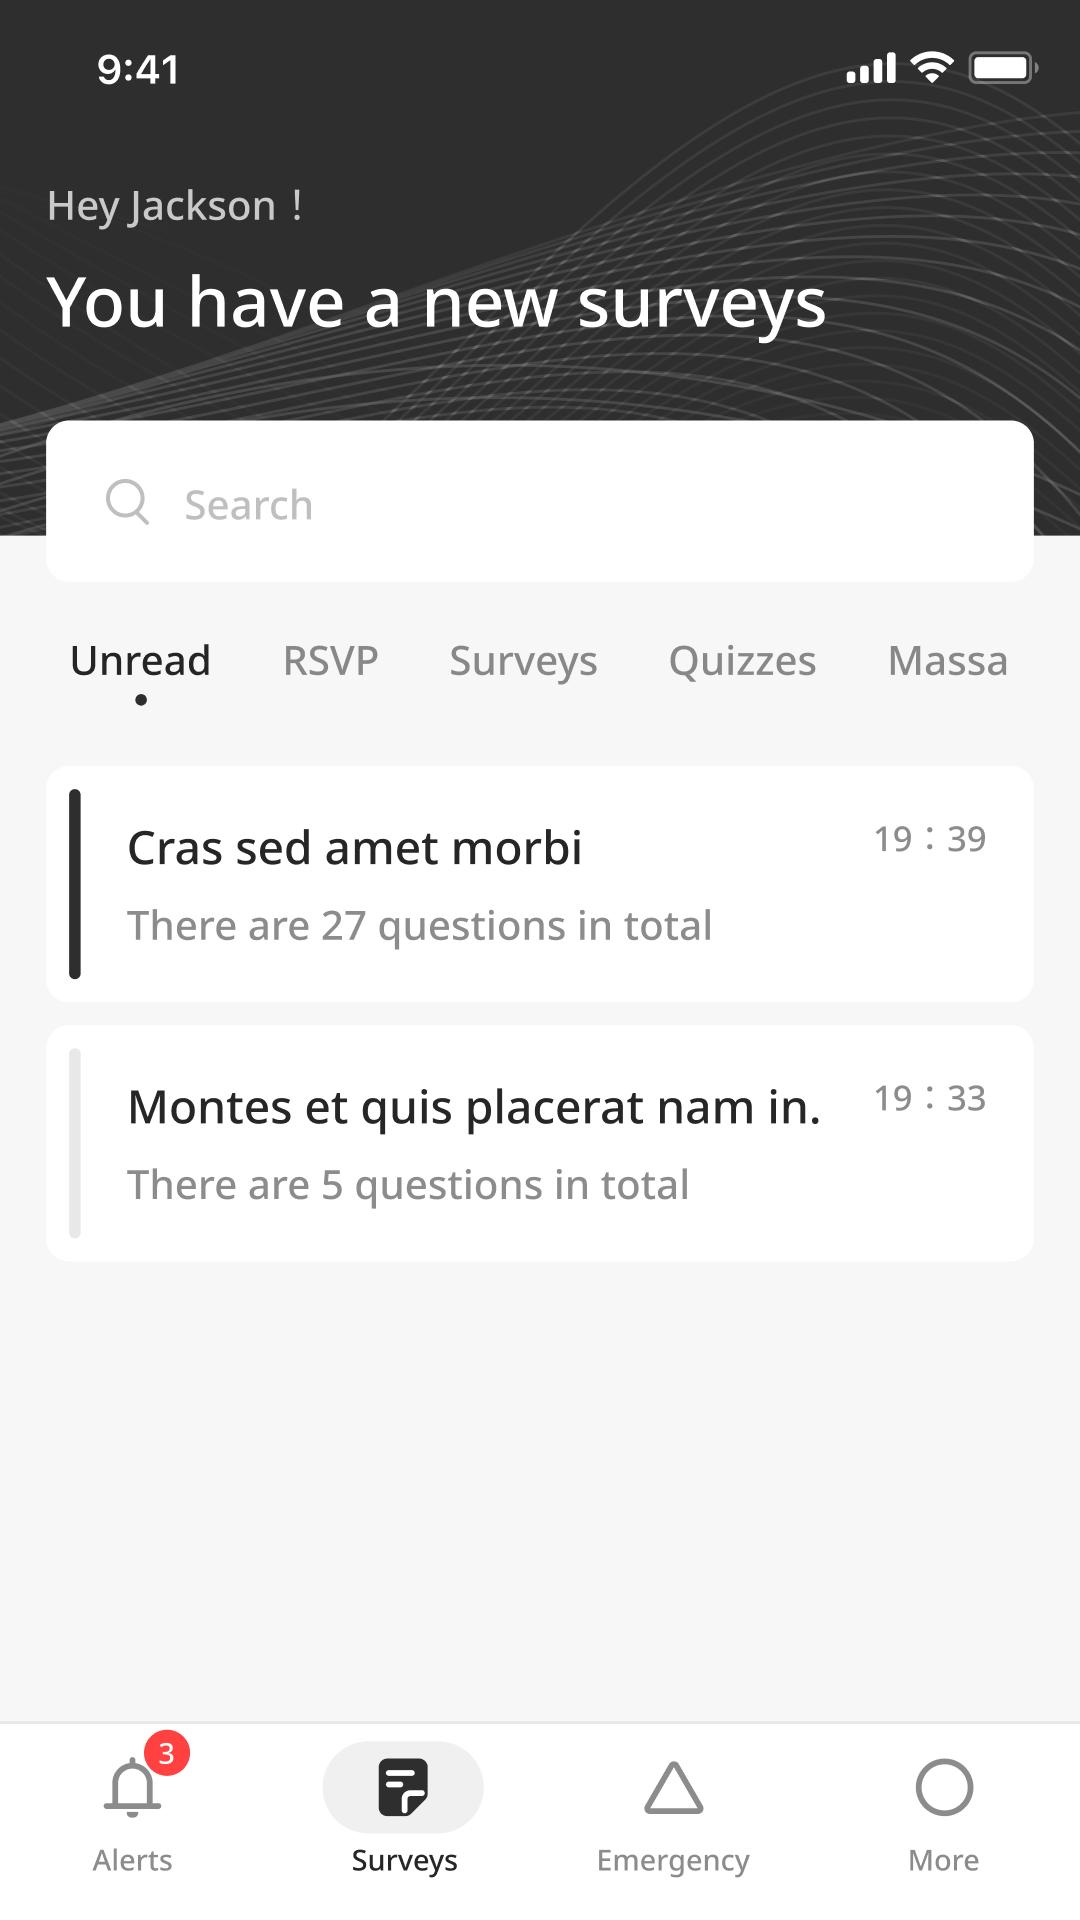Screen dimensions: 1080x1920
Task: Tap the cellular signal bars icon
Action: tap(871, 68)
